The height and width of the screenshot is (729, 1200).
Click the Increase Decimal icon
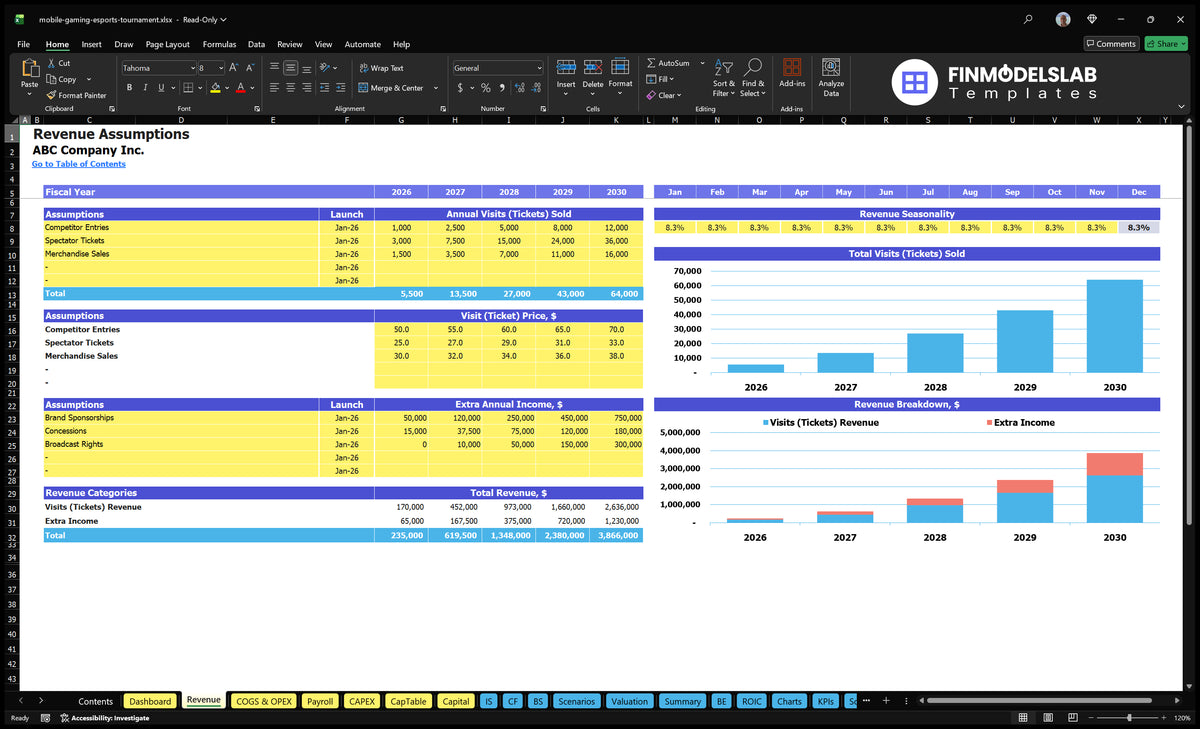pos(520,88)
